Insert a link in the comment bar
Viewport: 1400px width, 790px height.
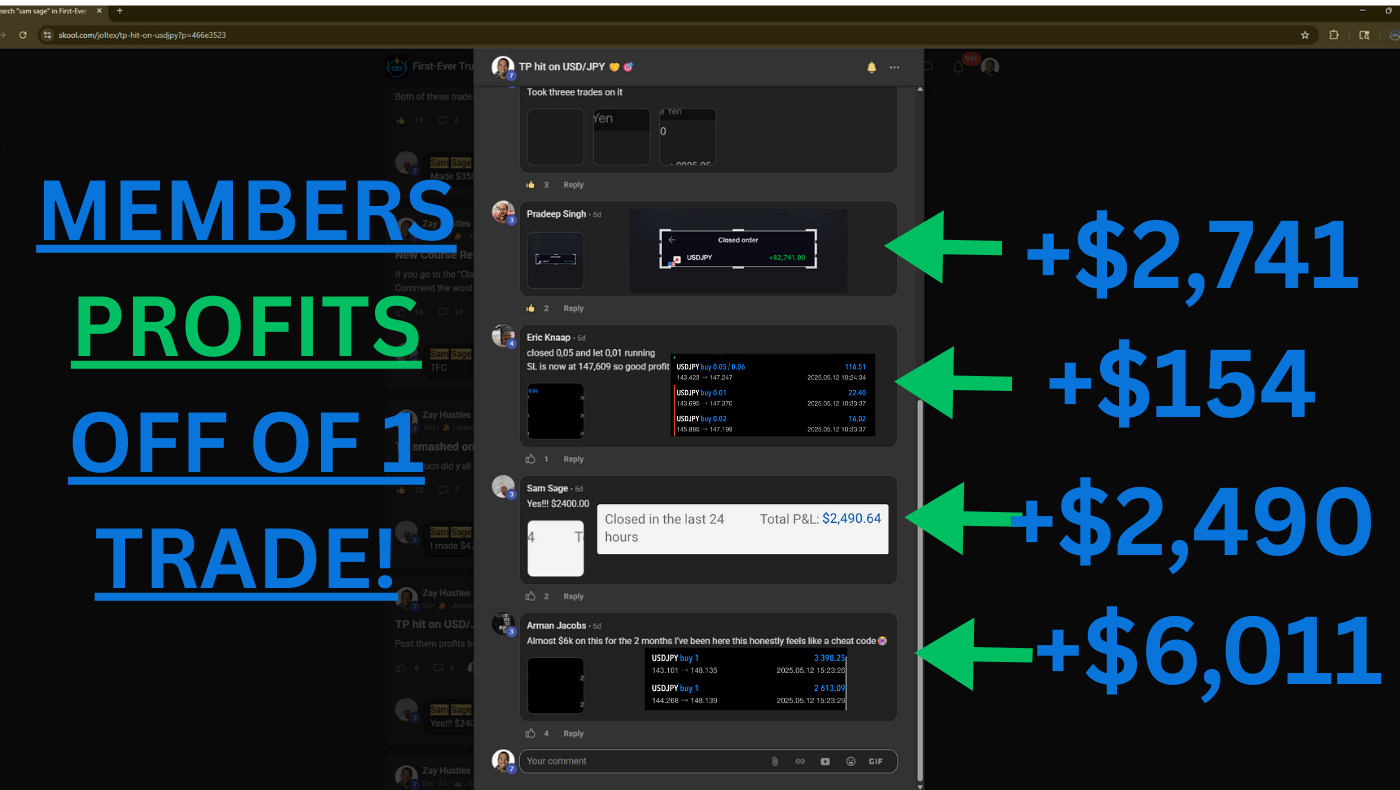(800, 761)
